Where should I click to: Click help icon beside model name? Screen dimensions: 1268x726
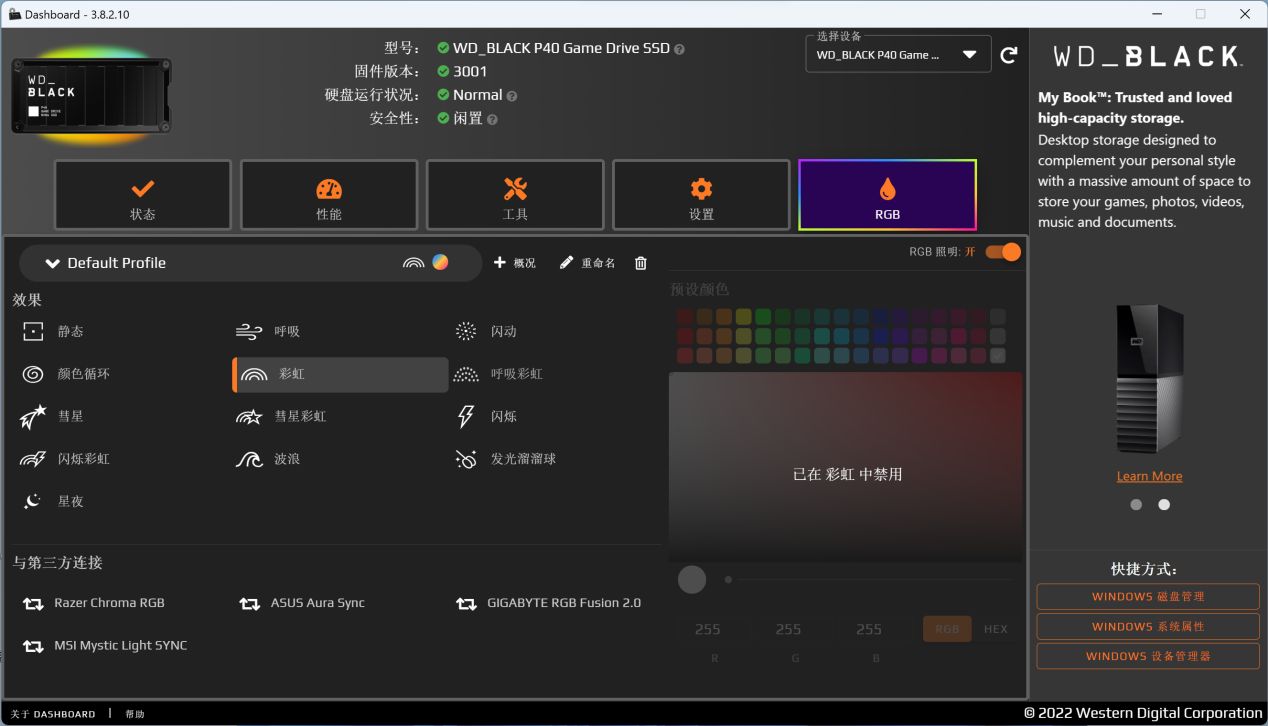680,49
